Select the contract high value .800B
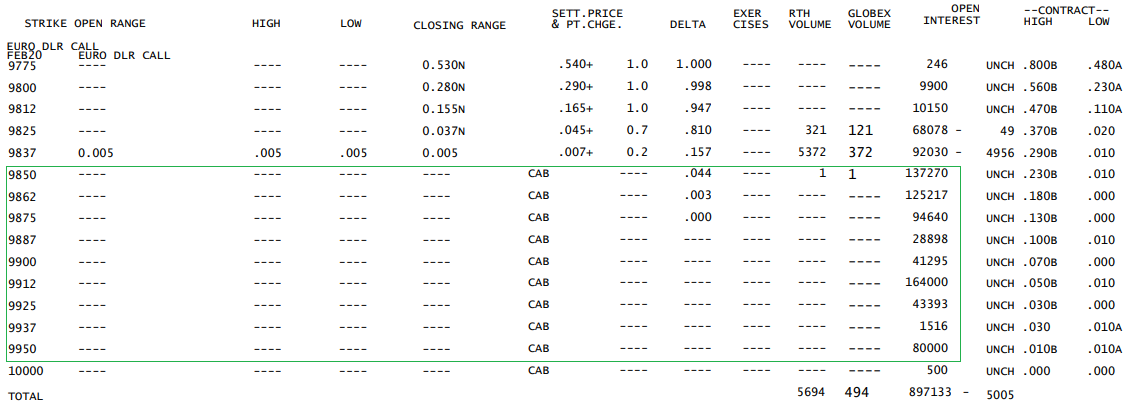Viewport: 1145px width, 401px height. [x=1042, y=65]
